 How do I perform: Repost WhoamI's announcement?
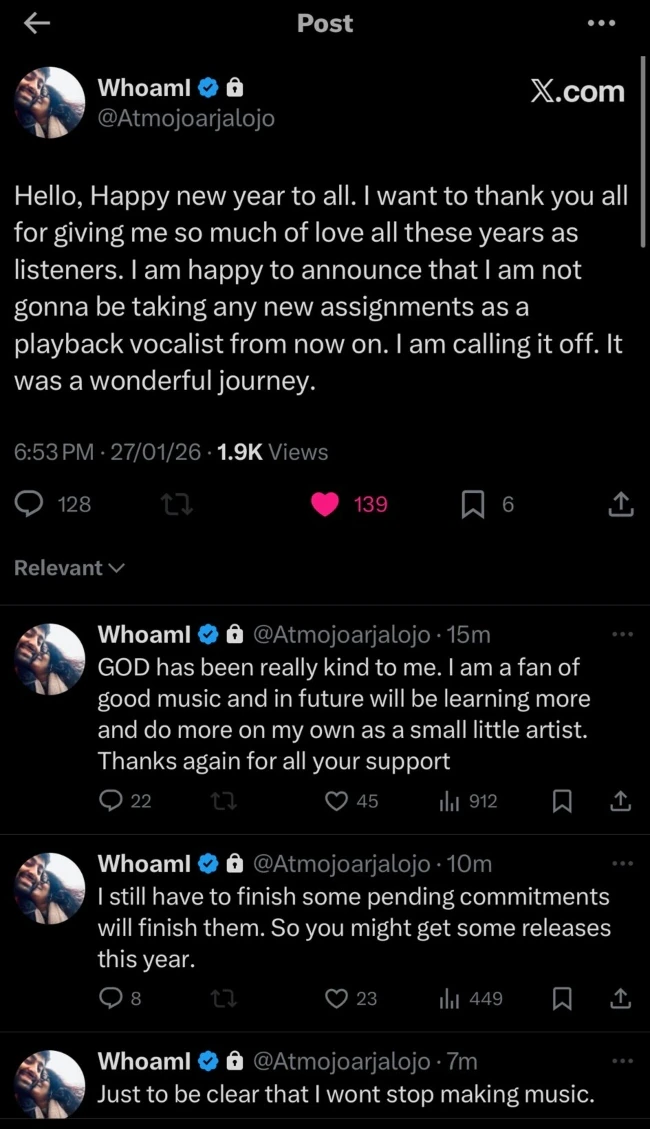click(x=176, y=504)
